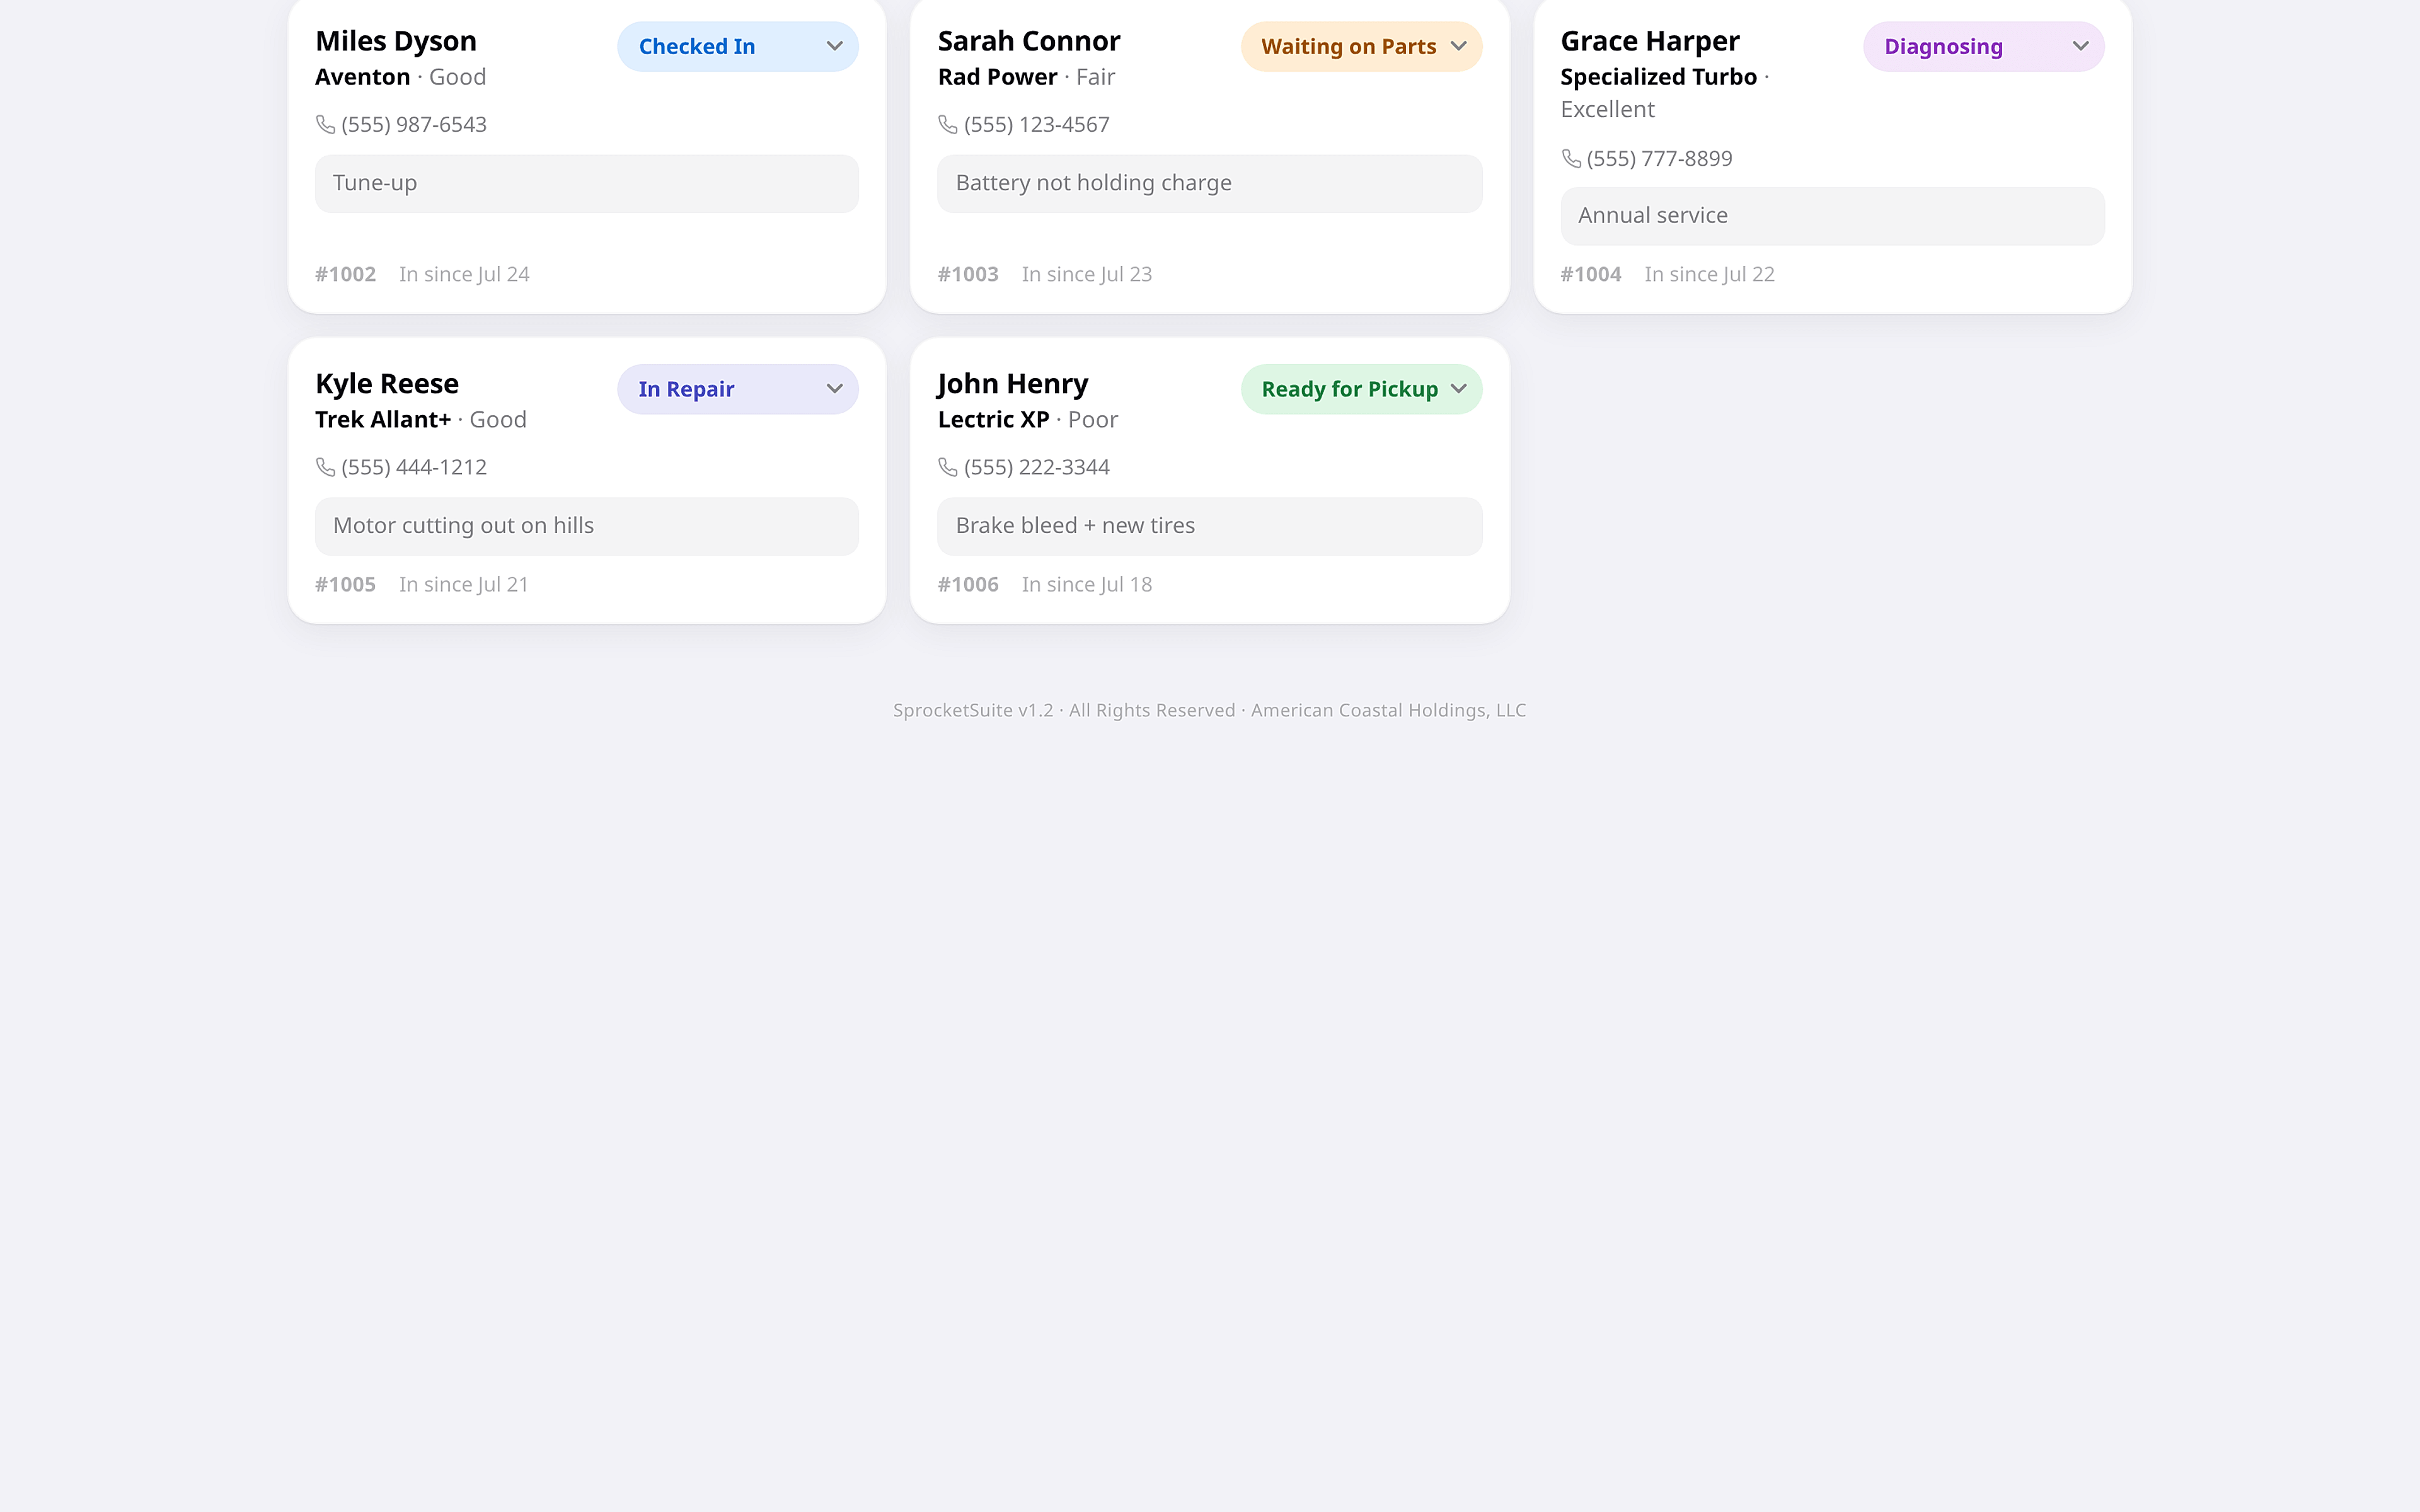This screenshot has height=1512, width=2420.
Task: Click the phone icon beside (555) 777-8899
Action: click(1571, 158)
